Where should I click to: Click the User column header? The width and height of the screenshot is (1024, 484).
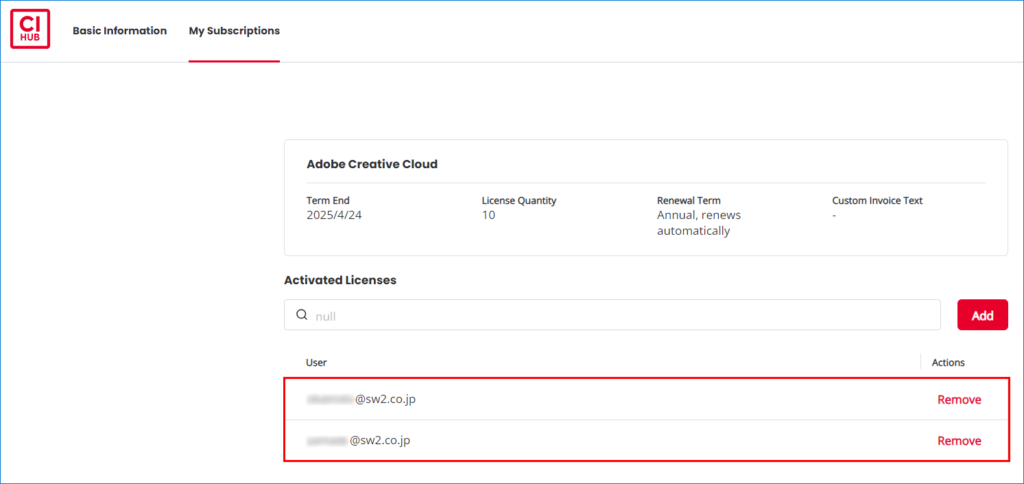pos(316,362)
